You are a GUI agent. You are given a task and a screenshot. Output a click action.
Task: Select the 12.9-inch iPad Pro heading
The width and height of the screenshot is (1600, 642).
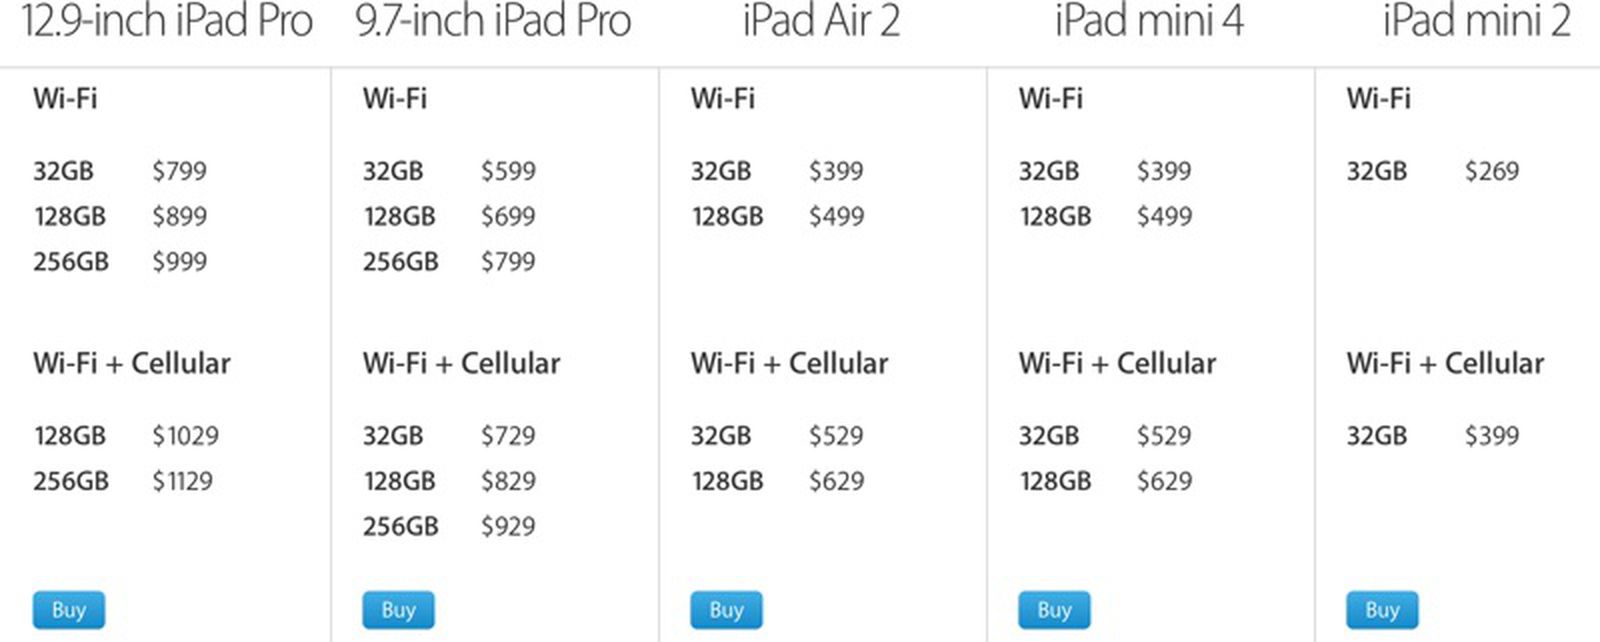click(x=167, y=22)
